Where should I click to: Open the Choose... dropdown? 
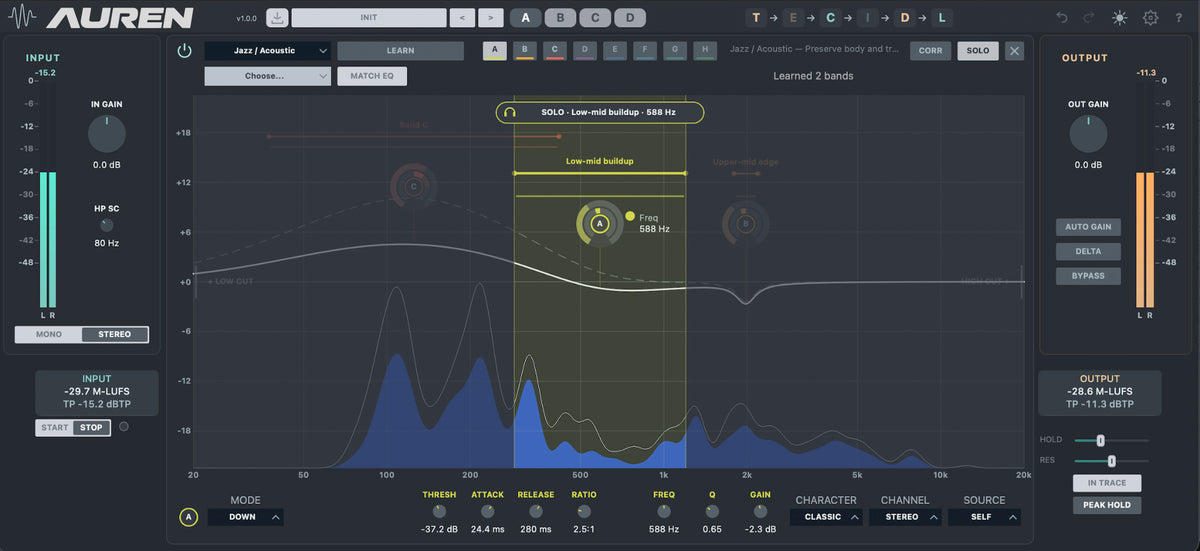click(x=267, y=76)
